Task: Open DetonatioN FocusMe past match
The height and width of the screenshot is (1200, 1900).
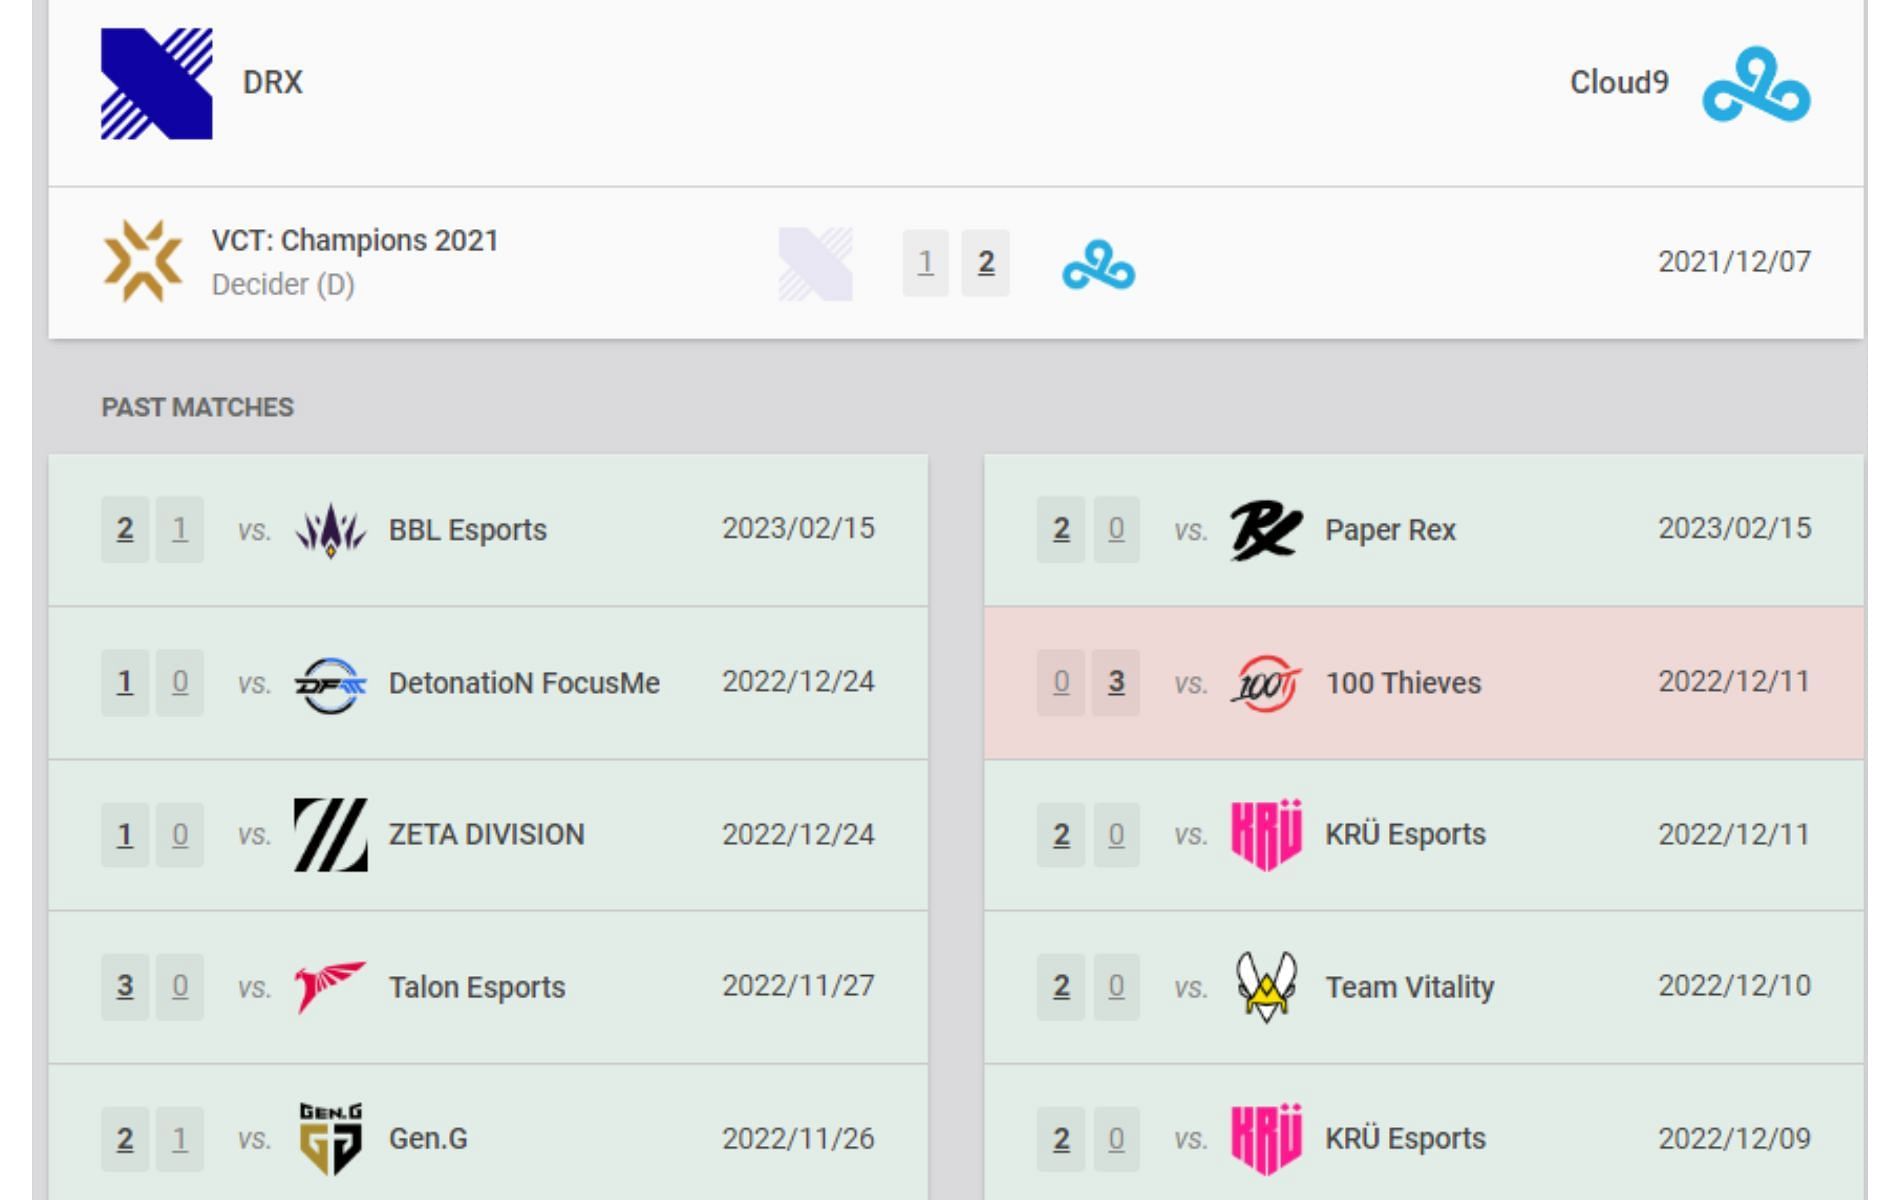Action: [x=488, y=683]
